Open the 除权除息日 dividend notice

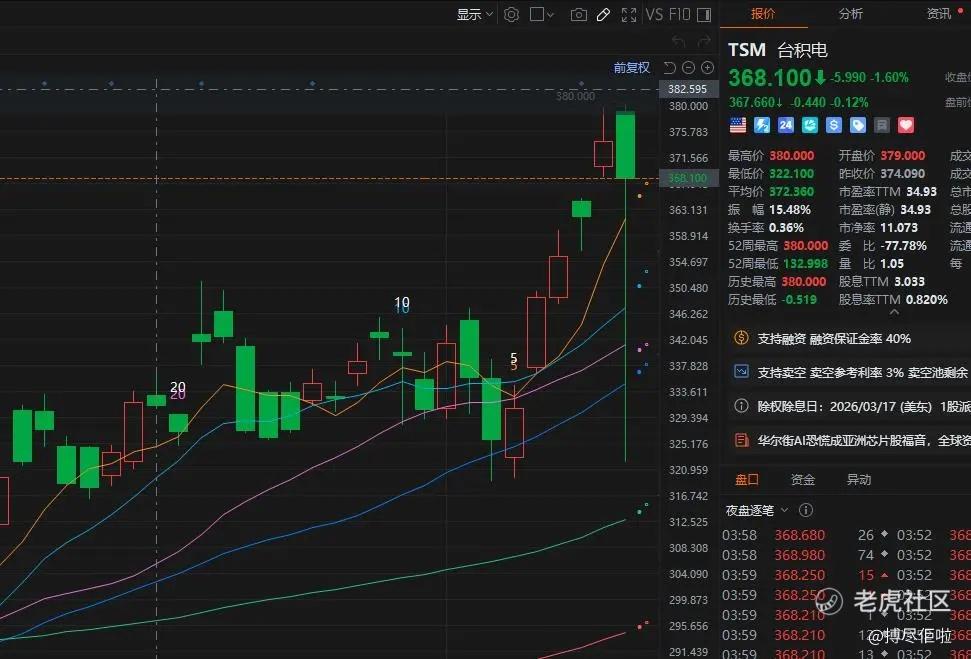tap(850, 406)
